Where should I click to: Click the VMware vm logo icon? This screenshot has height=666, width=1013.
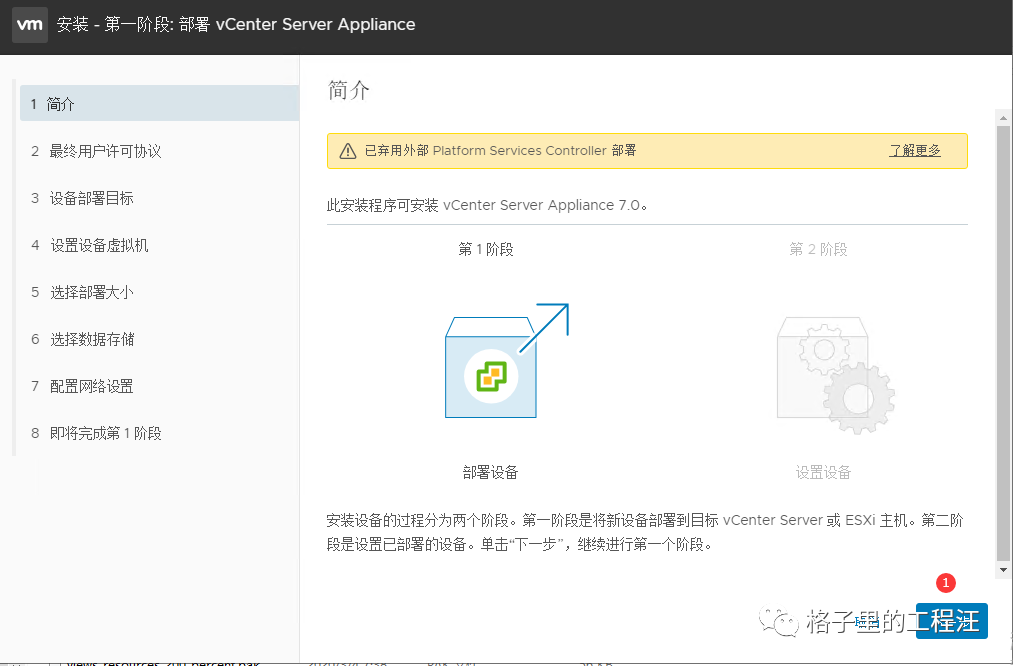point(30,25)
